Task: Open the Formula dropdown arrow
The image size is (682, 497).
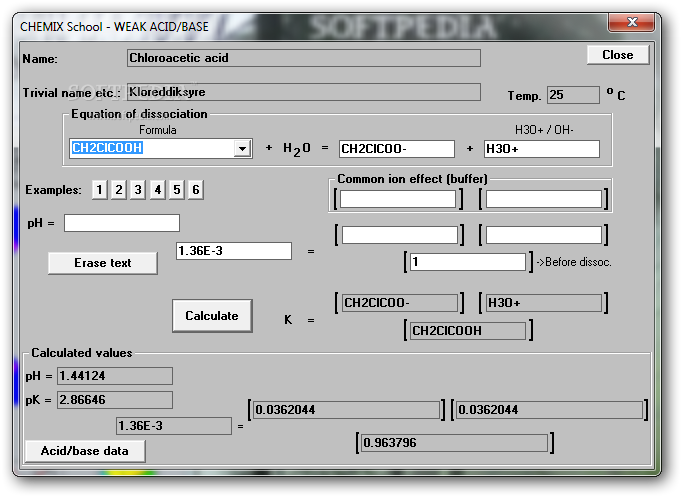Action: pos(242,149)
